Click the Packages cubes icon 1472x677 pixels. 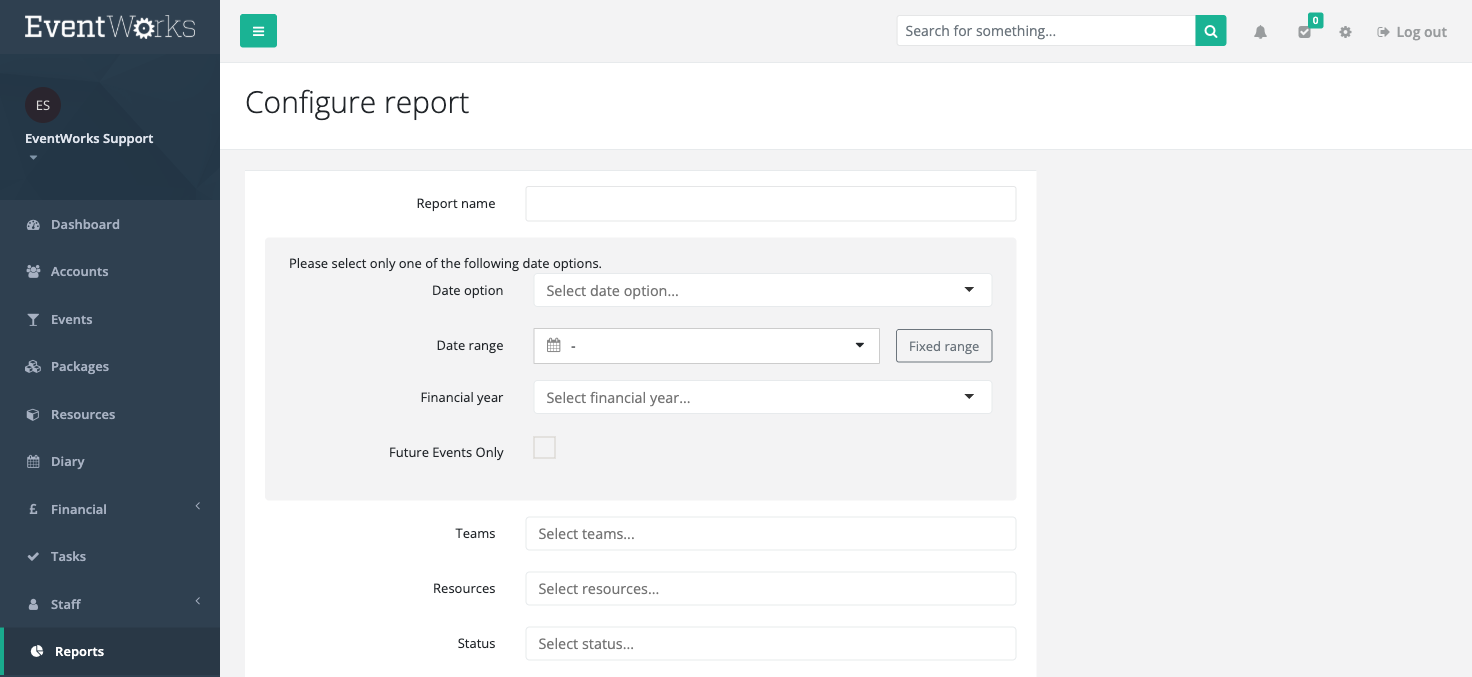(33, 367)
